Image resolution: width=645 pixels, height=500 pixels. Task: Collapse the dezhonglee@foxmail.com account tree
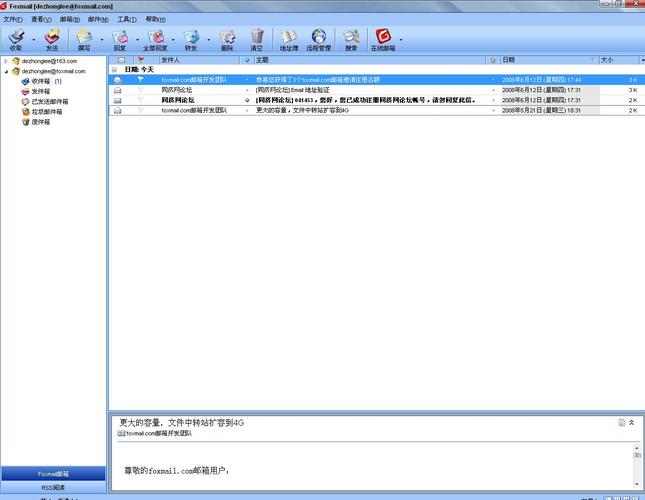point(6,72)
